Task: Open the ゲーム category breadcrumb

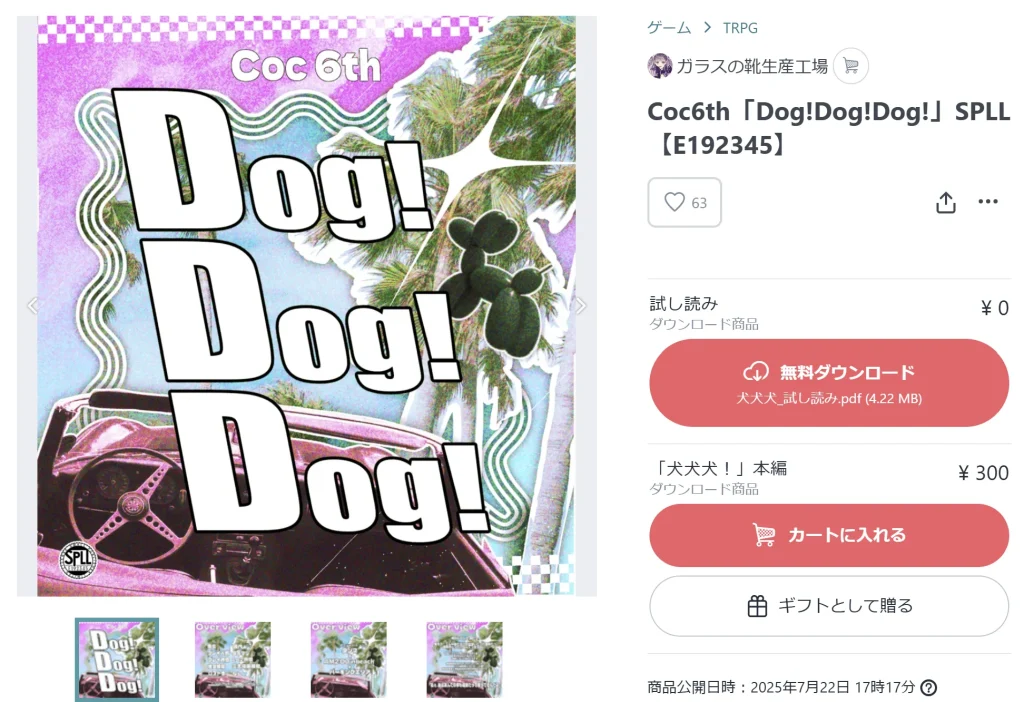Action: [669, 27]
